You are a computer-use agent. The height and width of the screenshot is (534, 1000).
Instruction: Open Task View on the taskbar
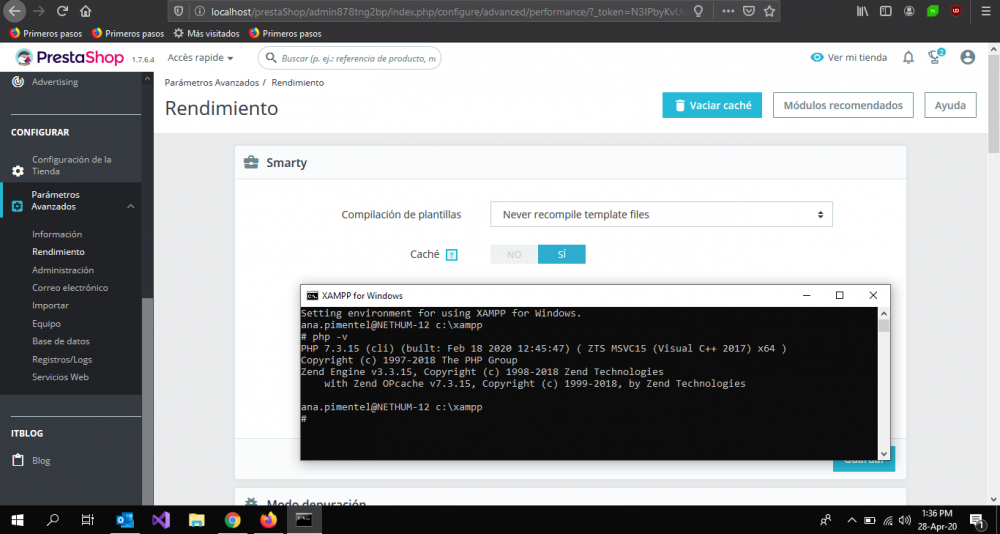88,520
